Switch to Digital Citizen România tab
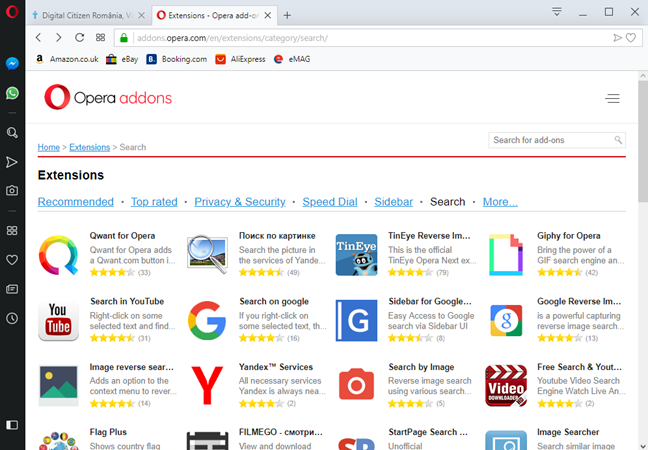Screen dimensions: 648x450 [87, 15]
